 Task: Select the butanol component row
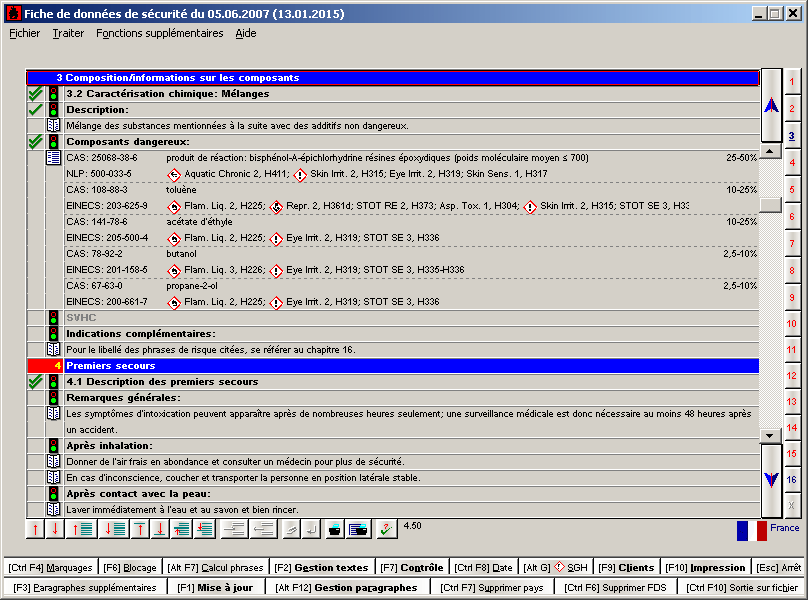(411, 262)
